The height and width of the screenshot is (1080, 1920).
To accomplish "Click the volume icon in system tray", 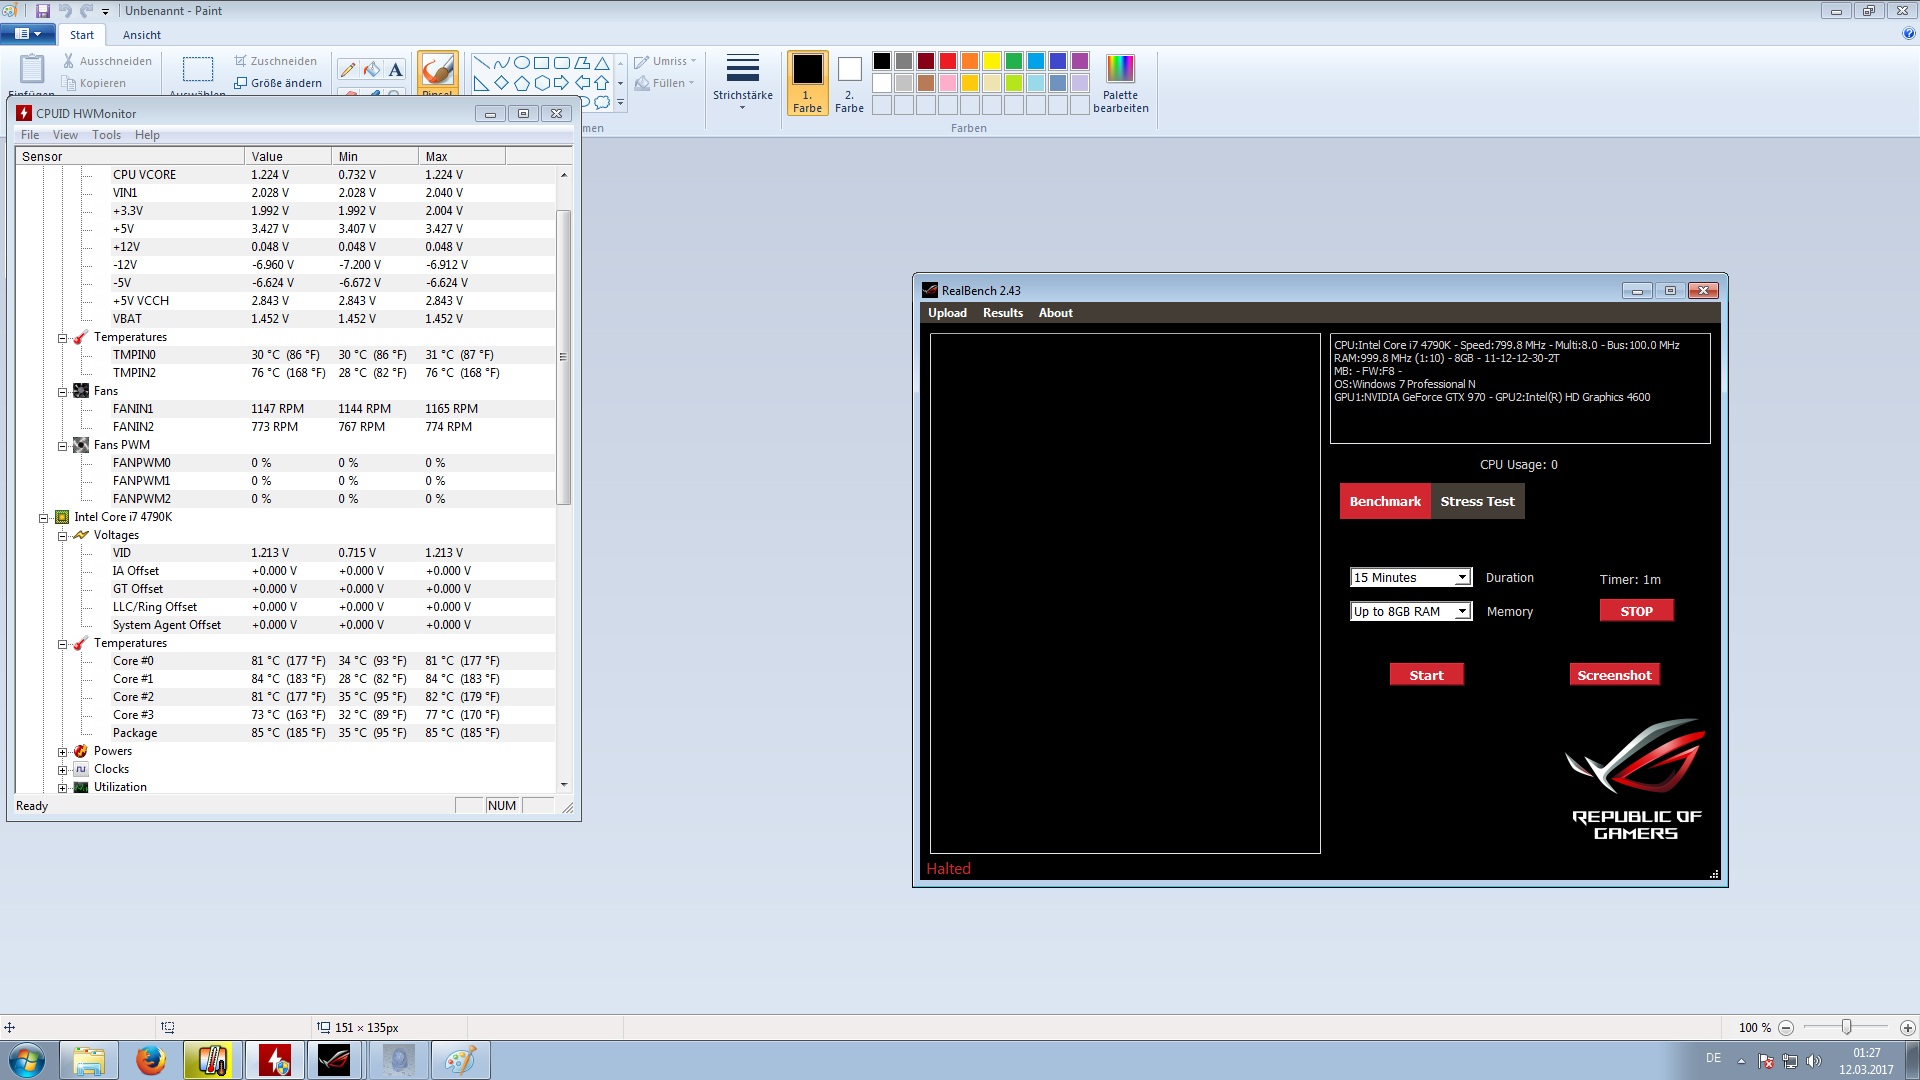I will [x=1814, y=1061].
